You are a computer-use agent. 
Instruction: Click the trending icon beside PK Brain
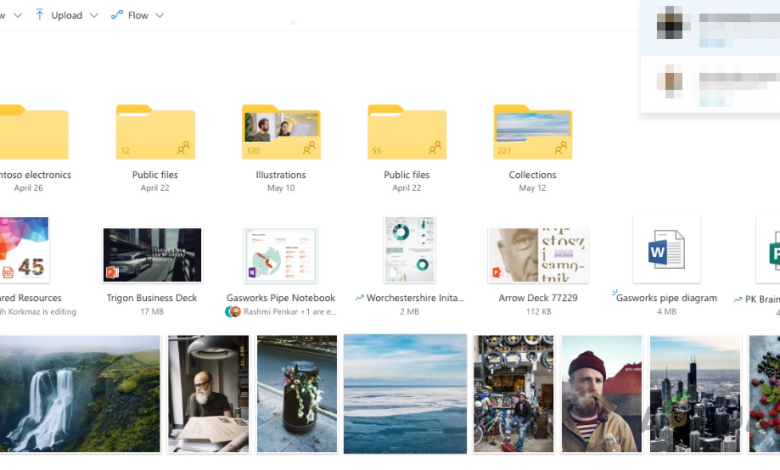pos(737,299)
